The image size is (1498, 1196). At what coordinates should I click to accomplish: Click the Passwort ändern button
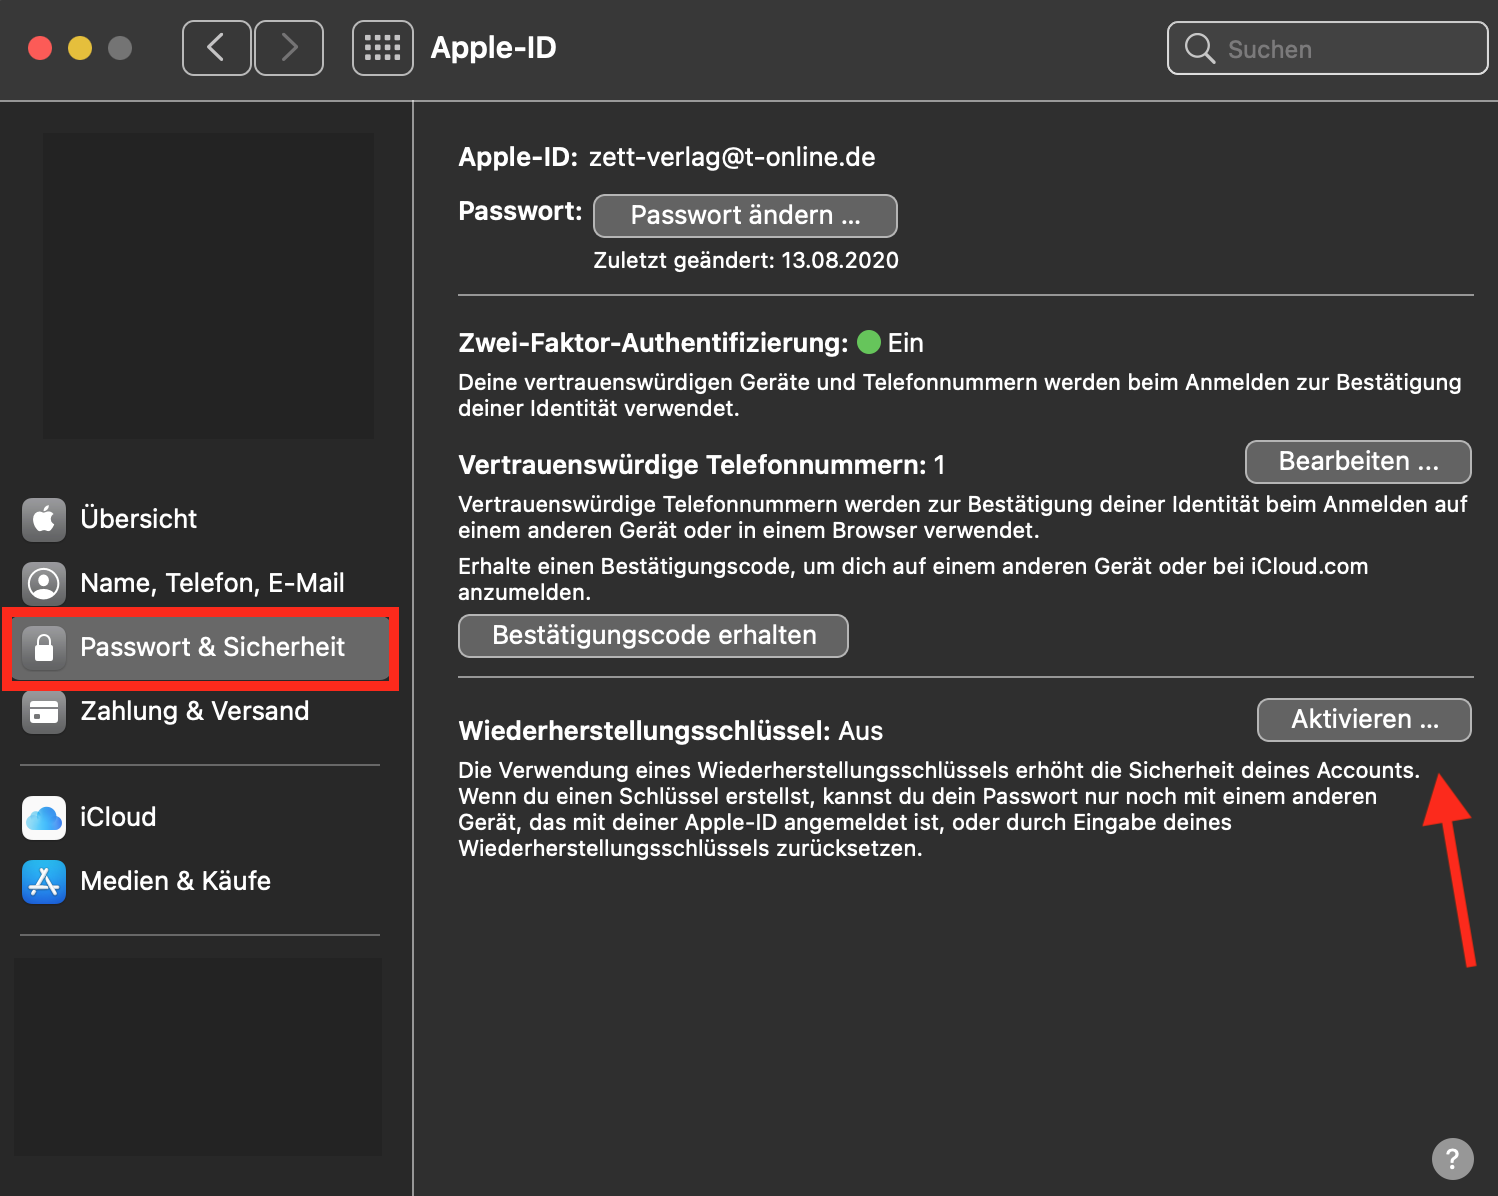click(x=745, y=216)
